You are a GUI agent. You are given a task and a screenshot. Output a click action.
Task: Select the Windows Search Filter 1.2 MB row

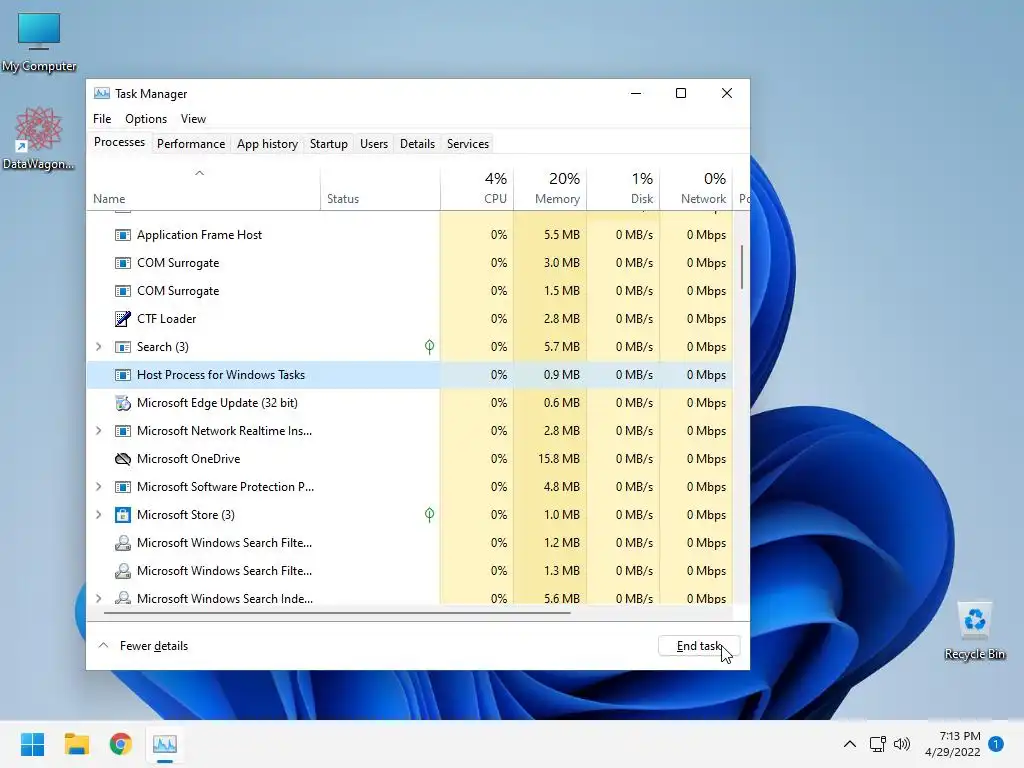tap(409, 543)
